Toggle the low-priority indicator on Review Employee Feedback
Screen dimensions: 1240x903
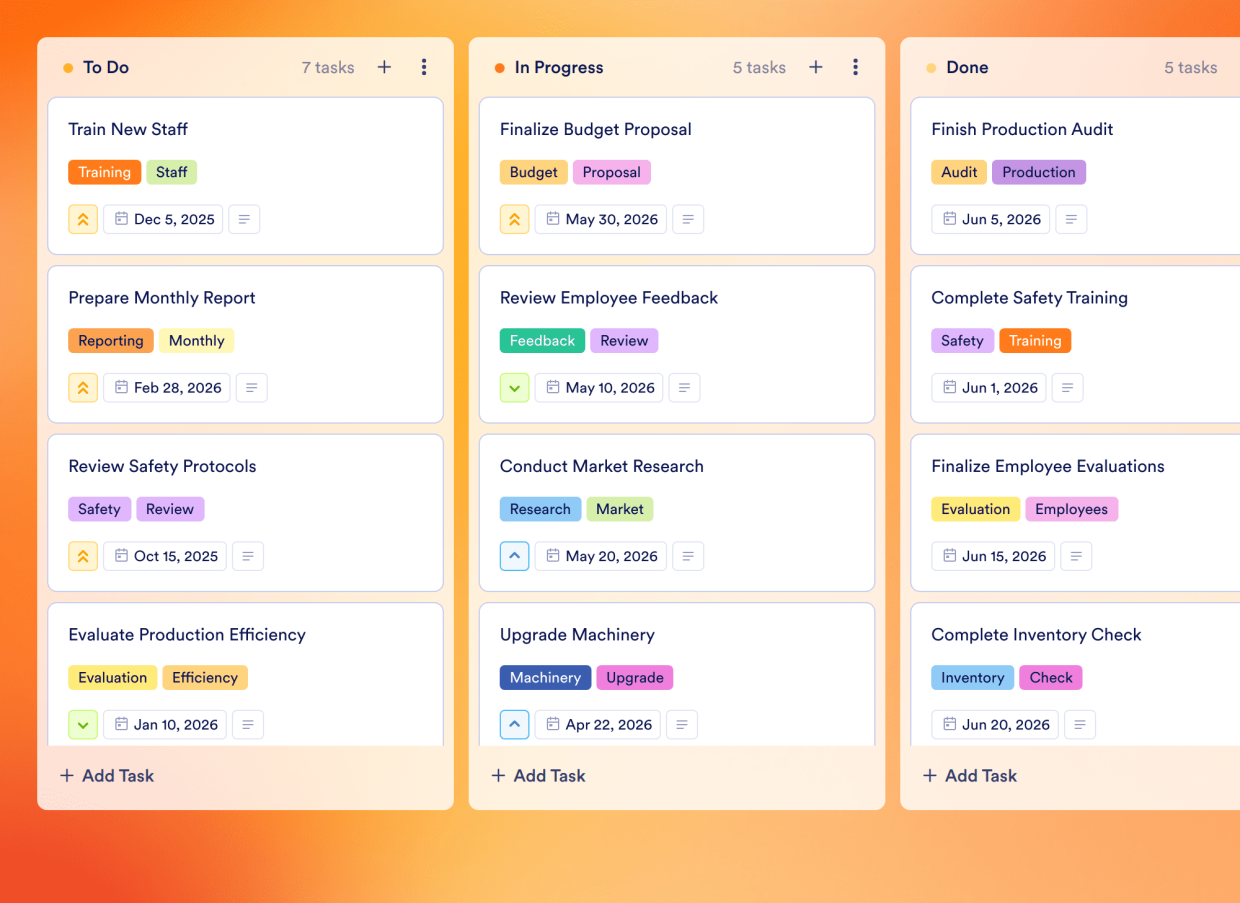click(514, 387)
